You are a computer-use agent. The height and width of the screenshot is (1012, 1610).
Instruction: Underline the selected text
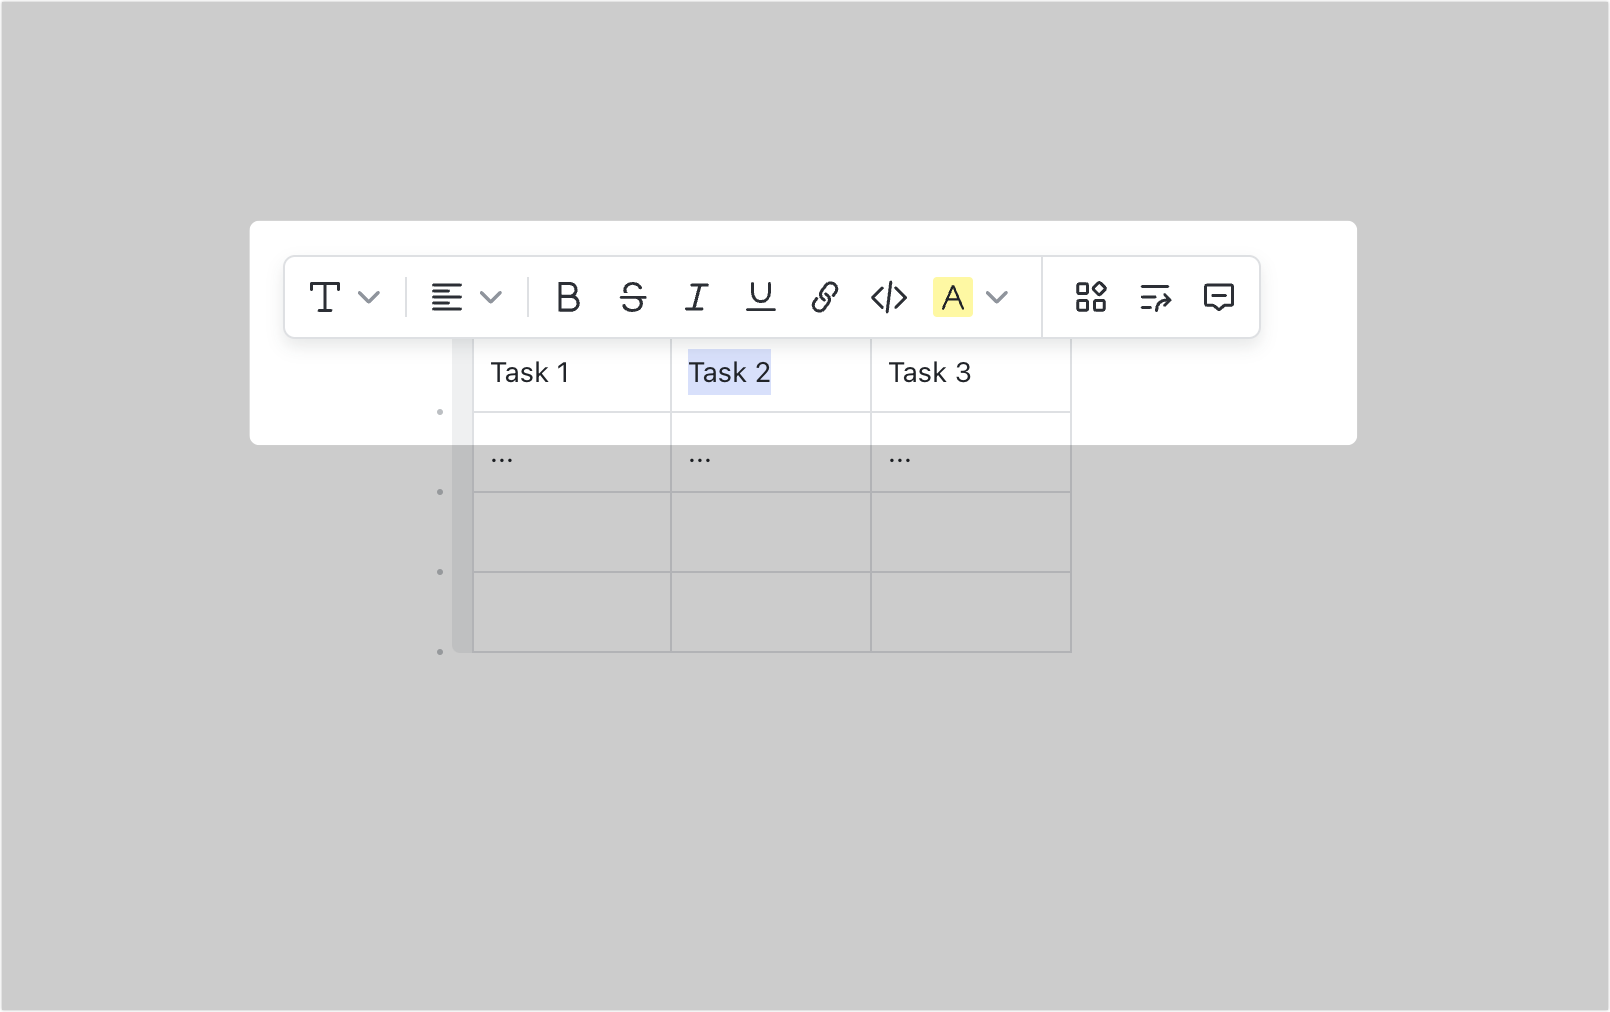point(760,297)
